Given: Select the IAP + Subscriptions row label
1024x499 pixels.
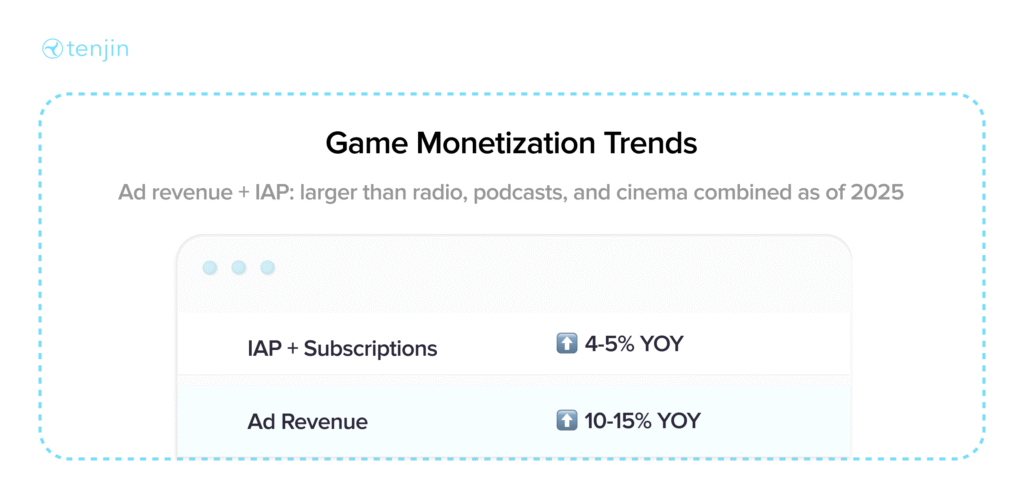Looking at the screenshot, I should pyautogui.click(x=342, y=349).
